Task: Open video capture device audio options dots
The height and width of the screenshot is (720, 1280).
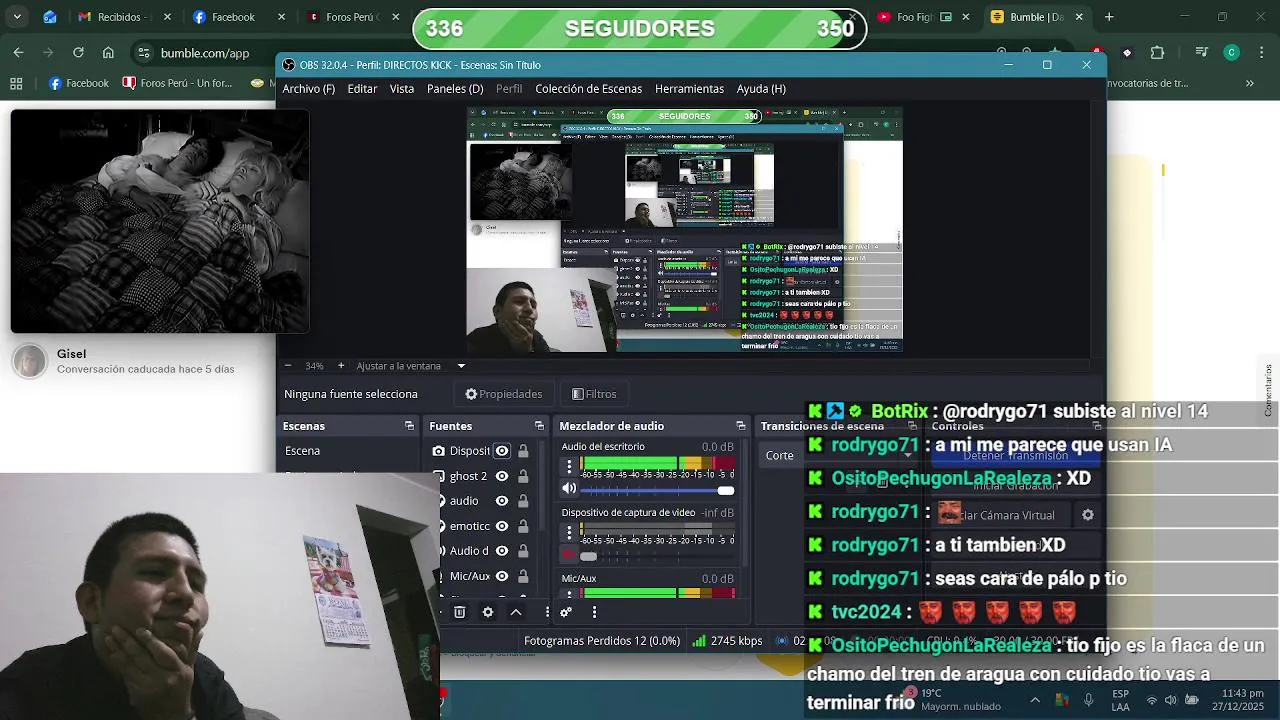Action: click(x=569, y=532)
